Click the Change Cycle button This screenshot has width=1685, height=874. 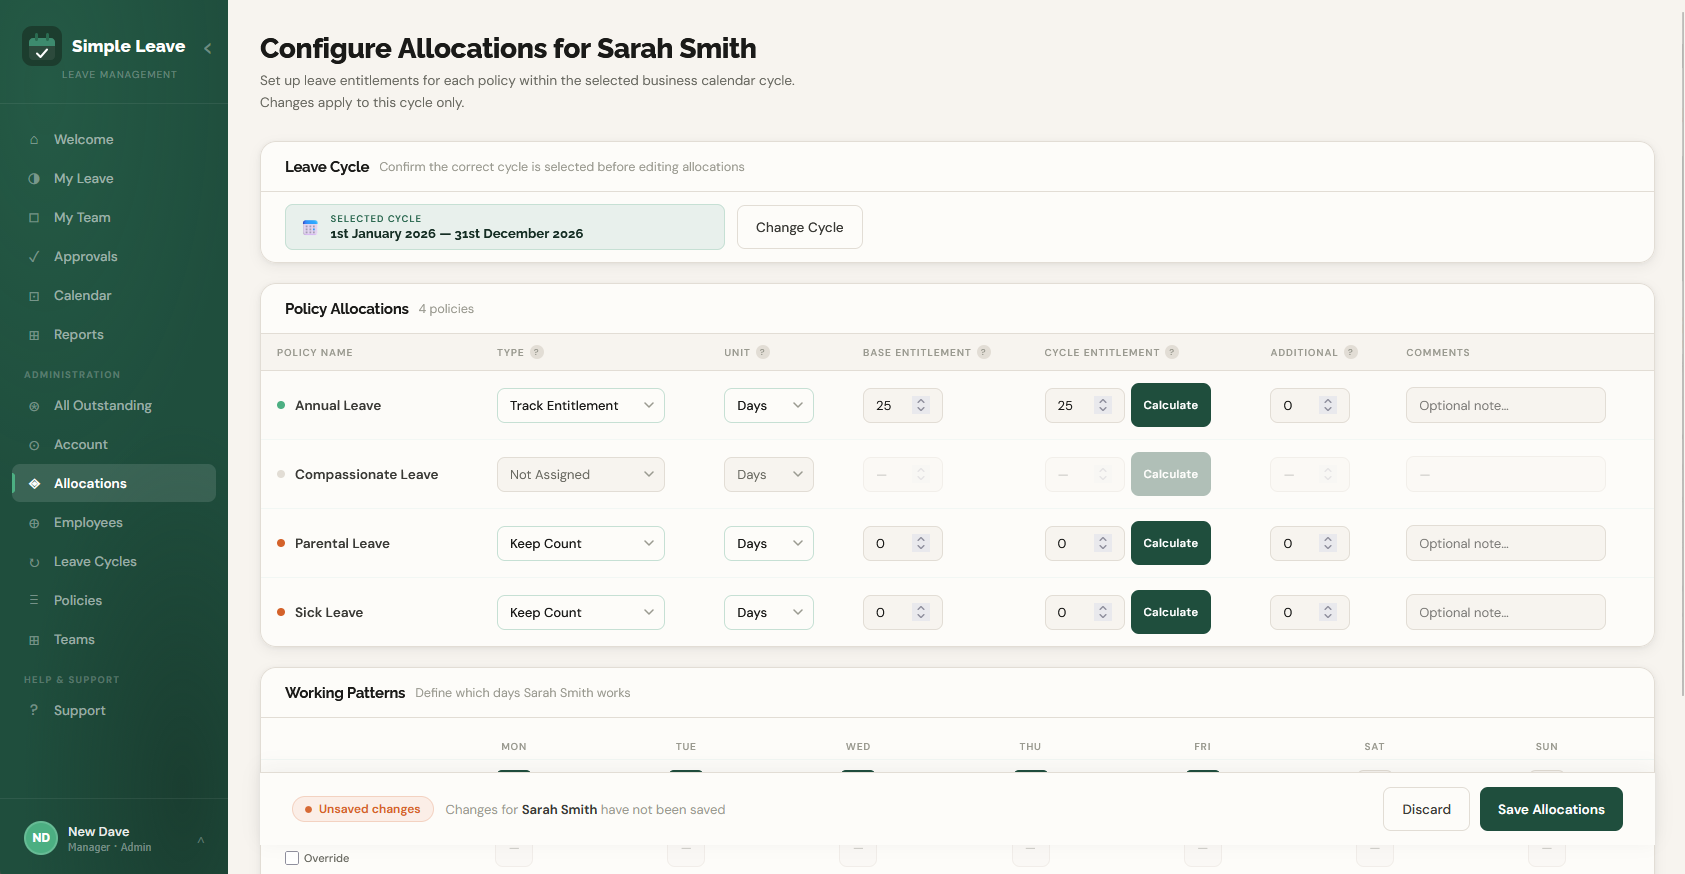(x=799, y=227)
